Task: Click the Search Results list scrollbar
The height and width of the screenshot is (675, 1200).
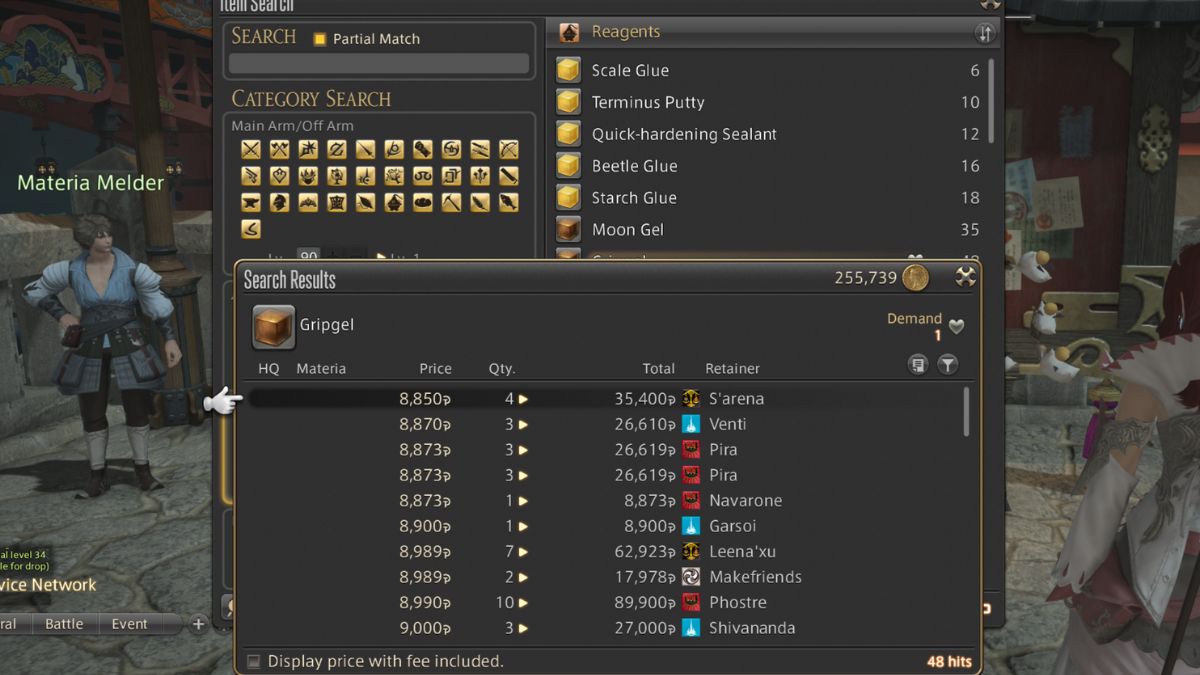Action: click(966, 412)
